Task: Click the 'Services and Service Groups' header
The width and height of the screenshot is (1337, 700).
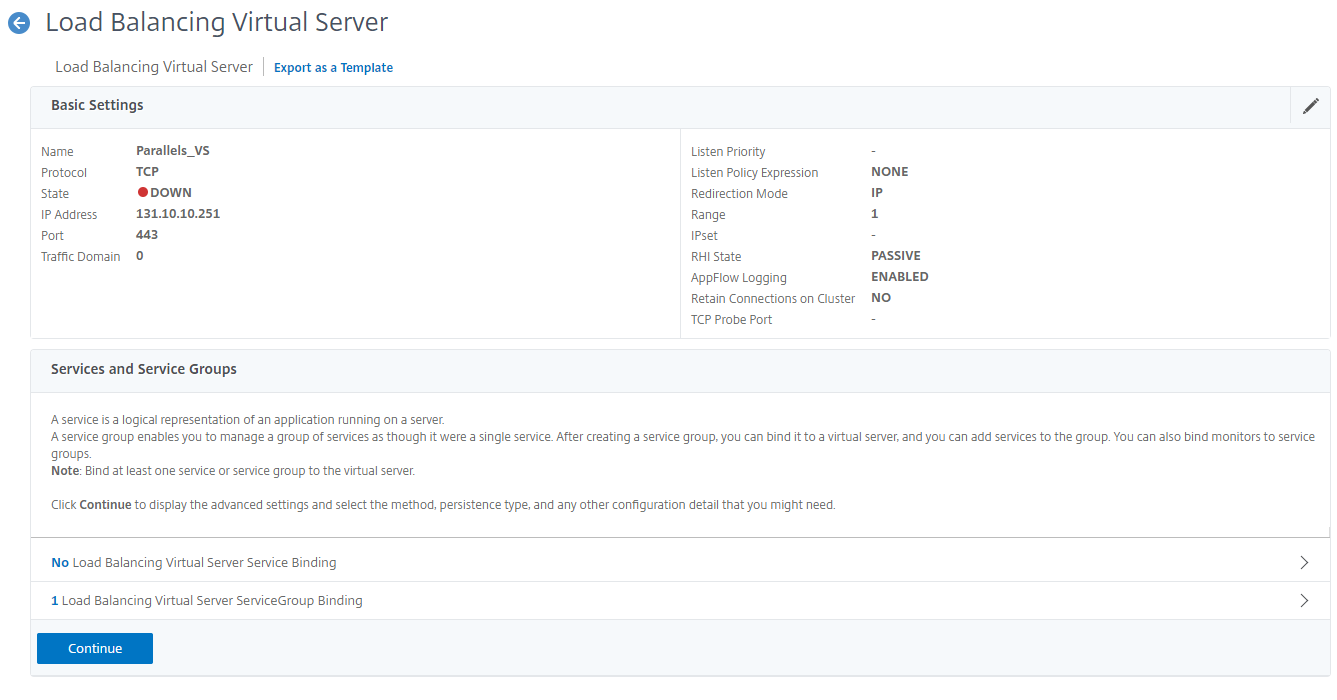Action: 144,369
